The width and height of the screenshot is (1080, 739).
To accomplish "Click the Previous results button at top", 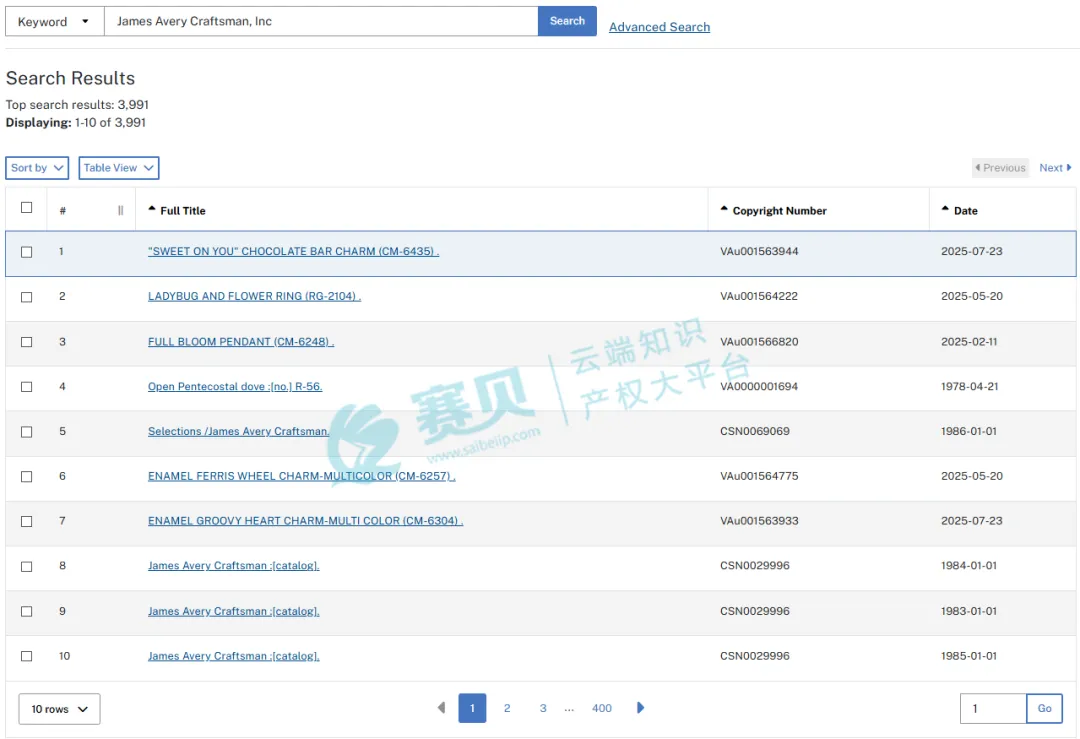I will click(1000, 167).
